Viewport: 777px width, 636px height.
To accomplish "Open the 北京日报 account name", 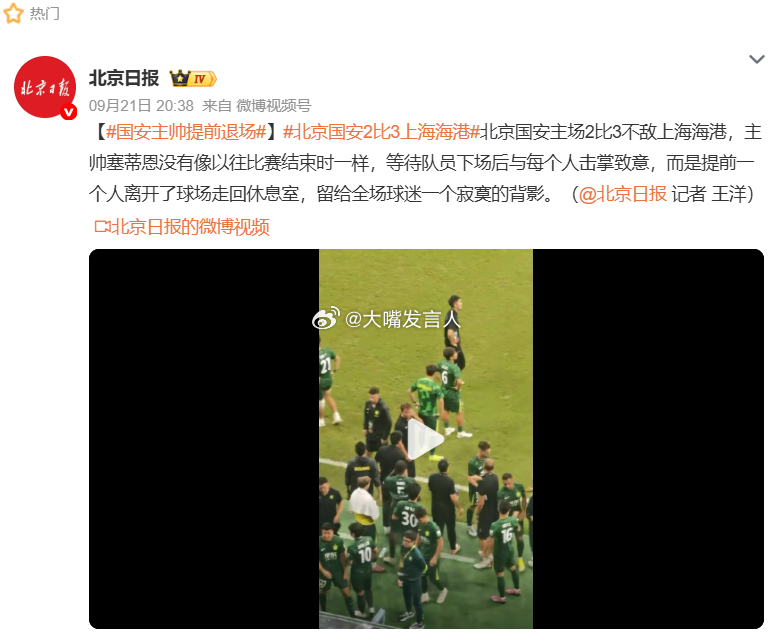I will coord(124,78).
